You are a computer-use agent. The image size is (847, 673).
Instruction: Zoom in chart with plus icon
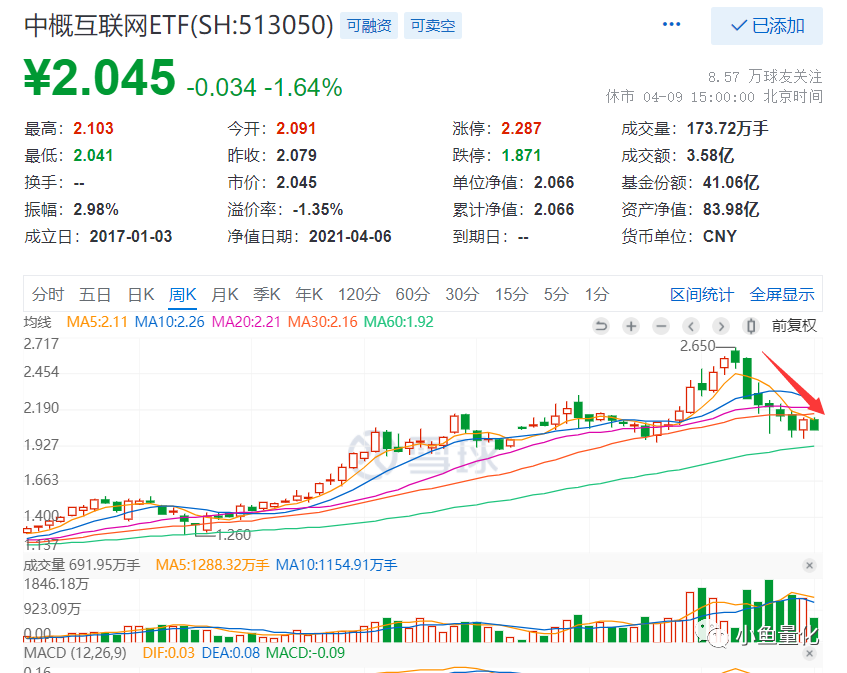(631, 326)
